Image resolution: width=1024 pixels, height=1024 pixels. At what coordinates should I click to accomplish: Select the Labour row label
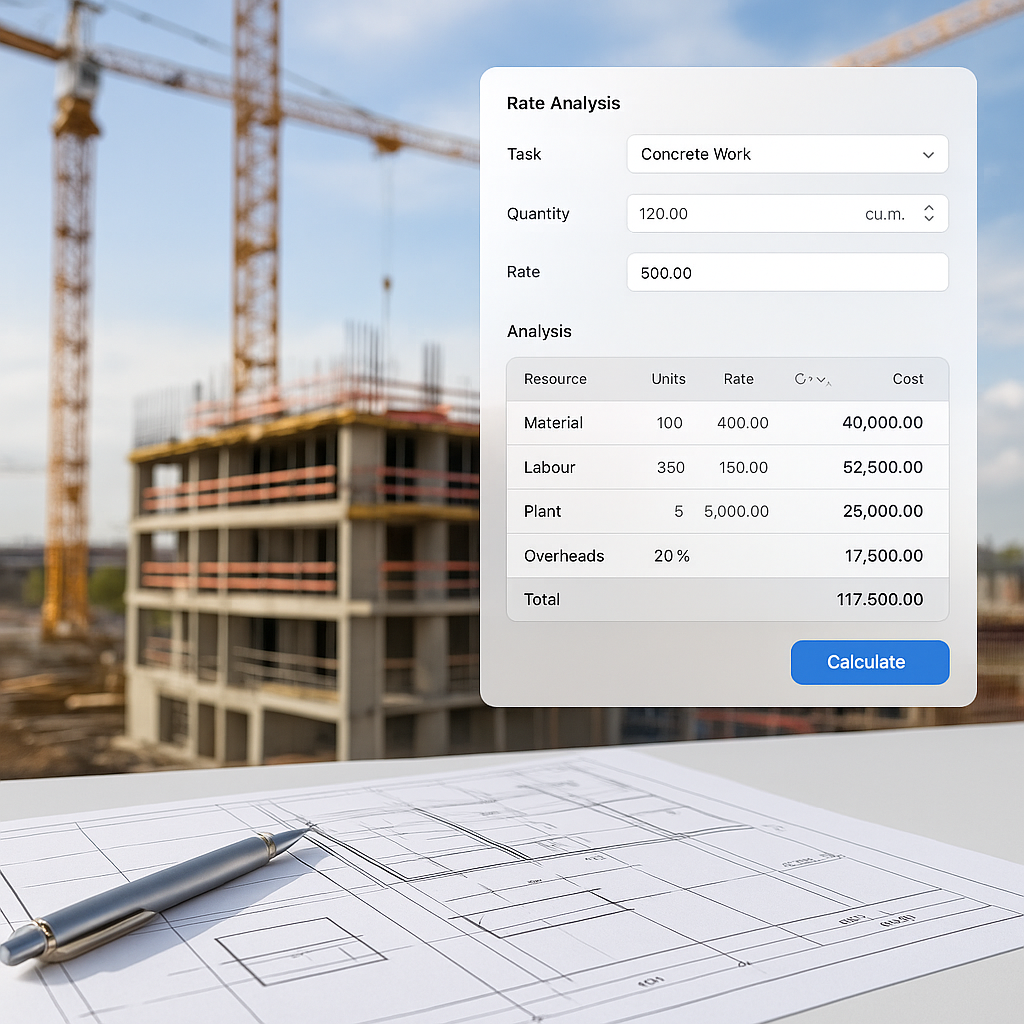[549, 468]
